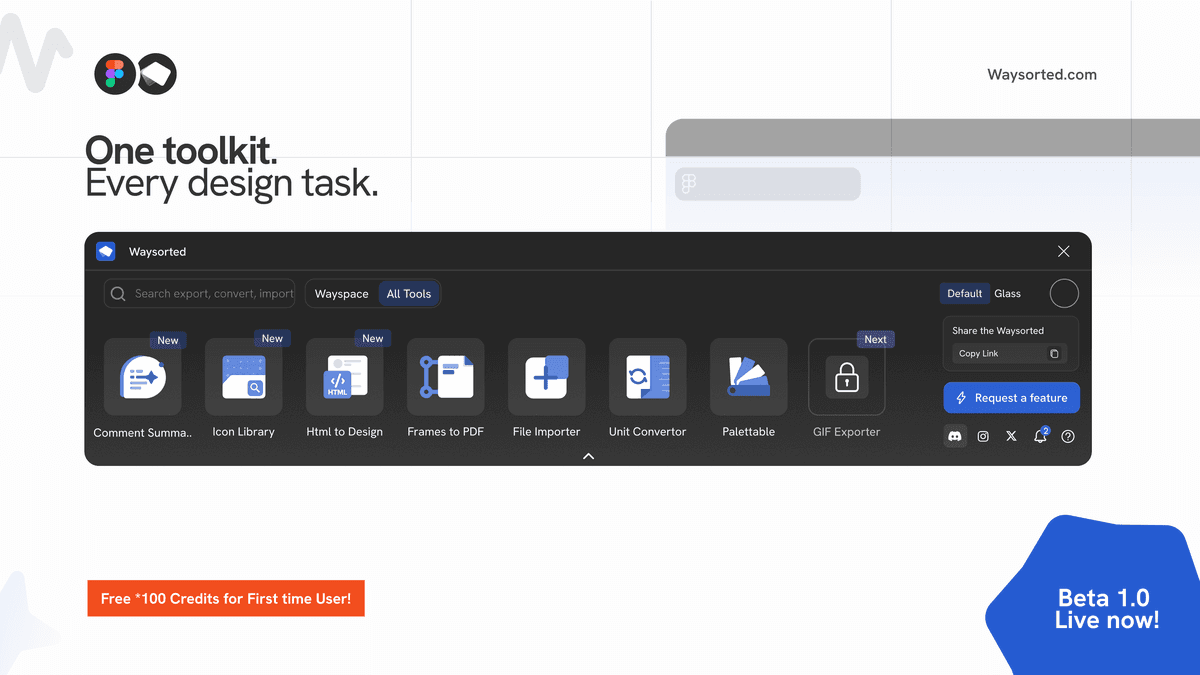Click the Copy Link button
The height and width of the screenshot is (675, 1200).
(1009, 353)
